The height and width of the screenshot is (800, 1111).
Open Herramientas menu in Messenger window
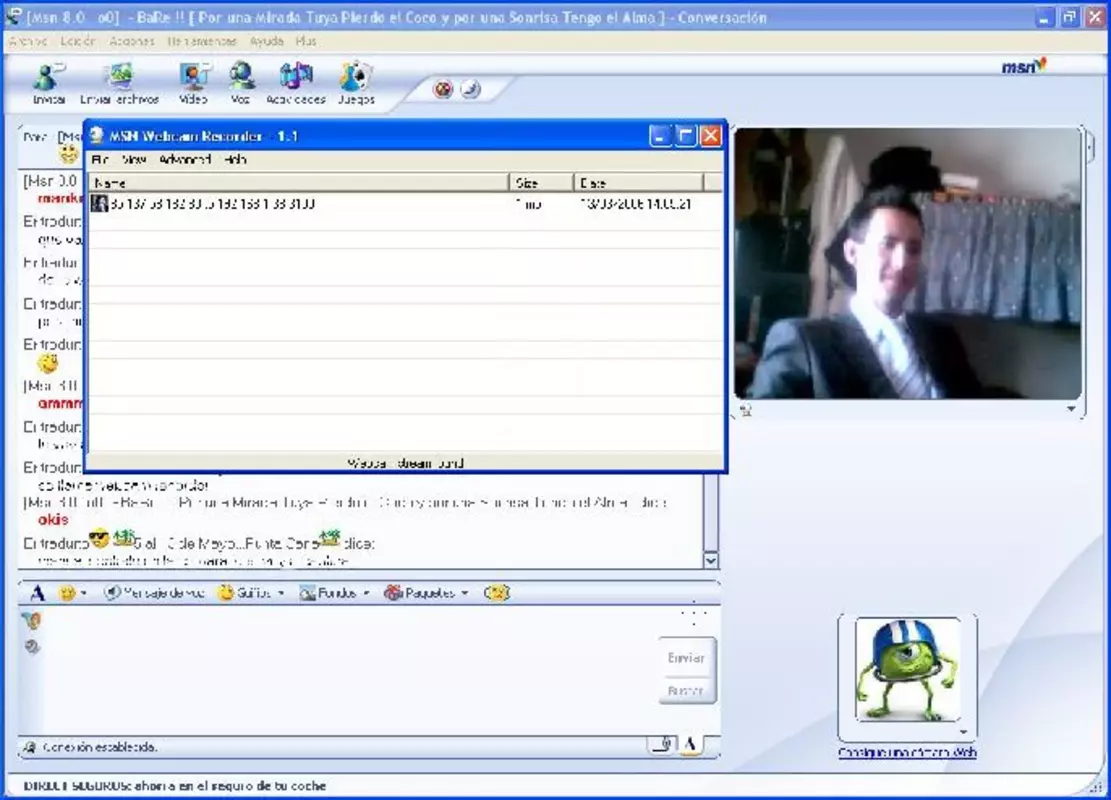[x=202, y=41]
